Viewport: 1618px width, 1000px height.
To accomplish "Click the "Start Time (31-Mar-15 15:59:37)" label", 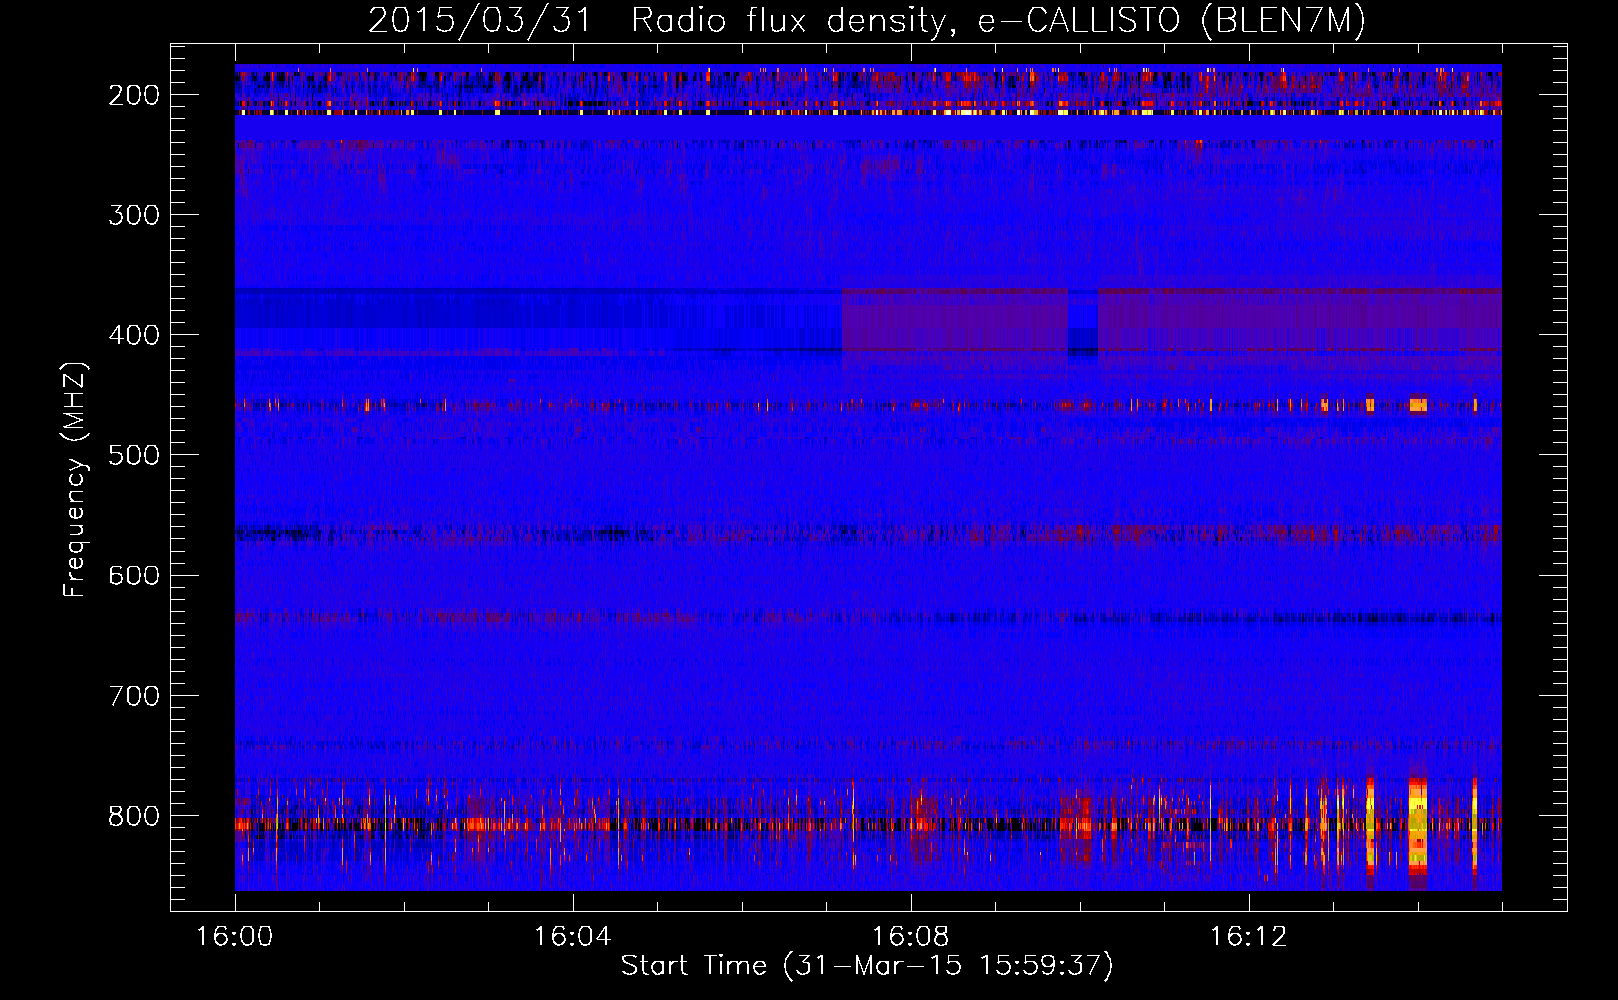I will [867, 966].
